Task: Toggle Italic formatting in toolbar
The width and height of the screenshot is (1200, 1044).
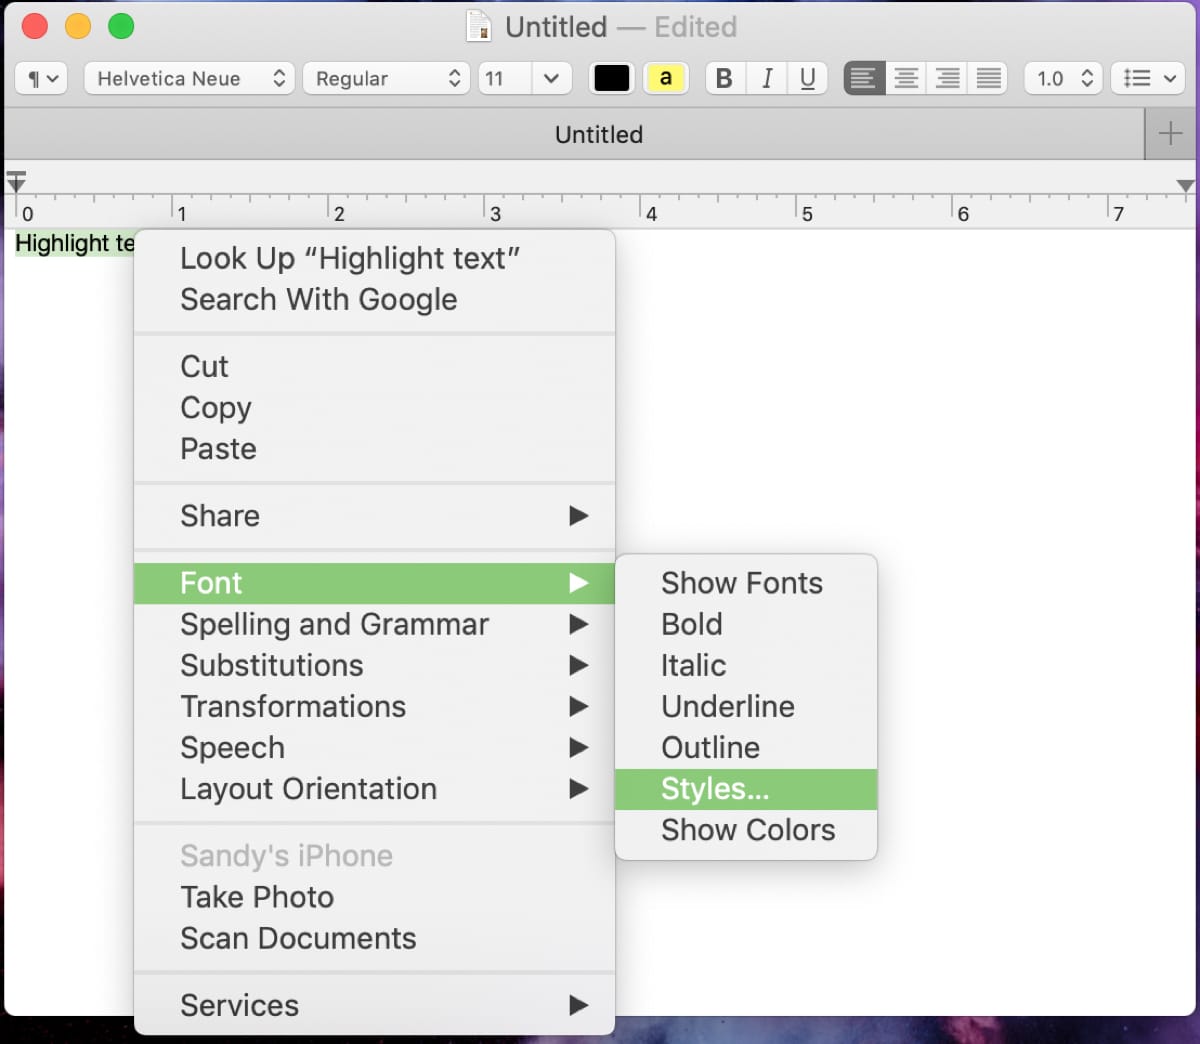Action: [x=767, y=78]
